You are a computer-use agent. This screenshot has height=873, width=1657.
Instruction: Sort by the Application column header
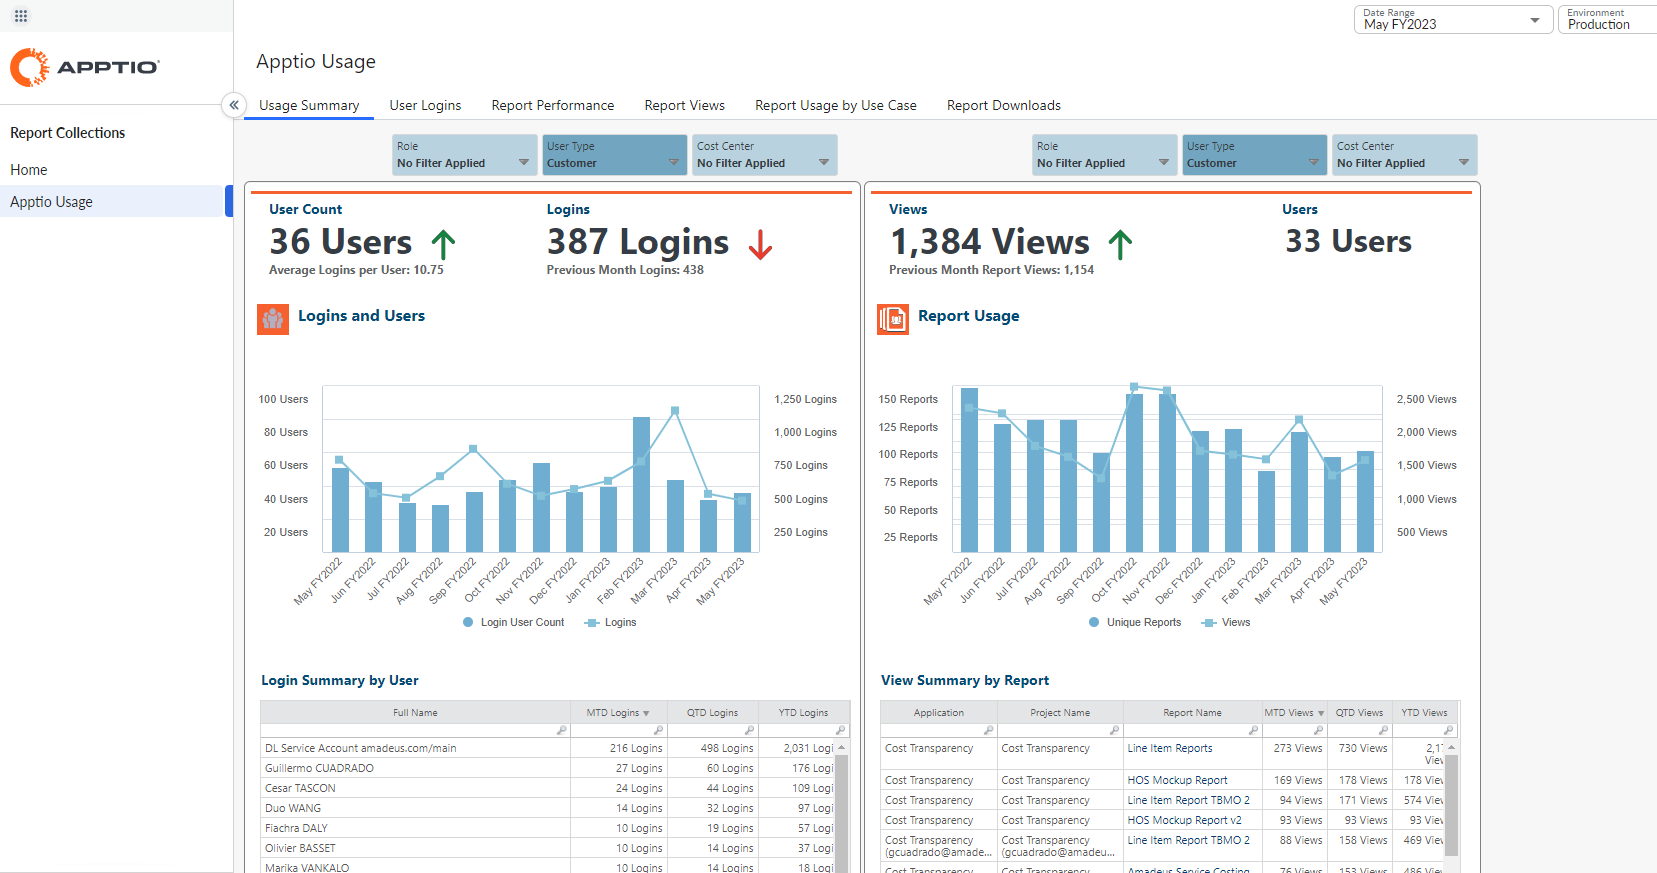click(x=939, y=713)
